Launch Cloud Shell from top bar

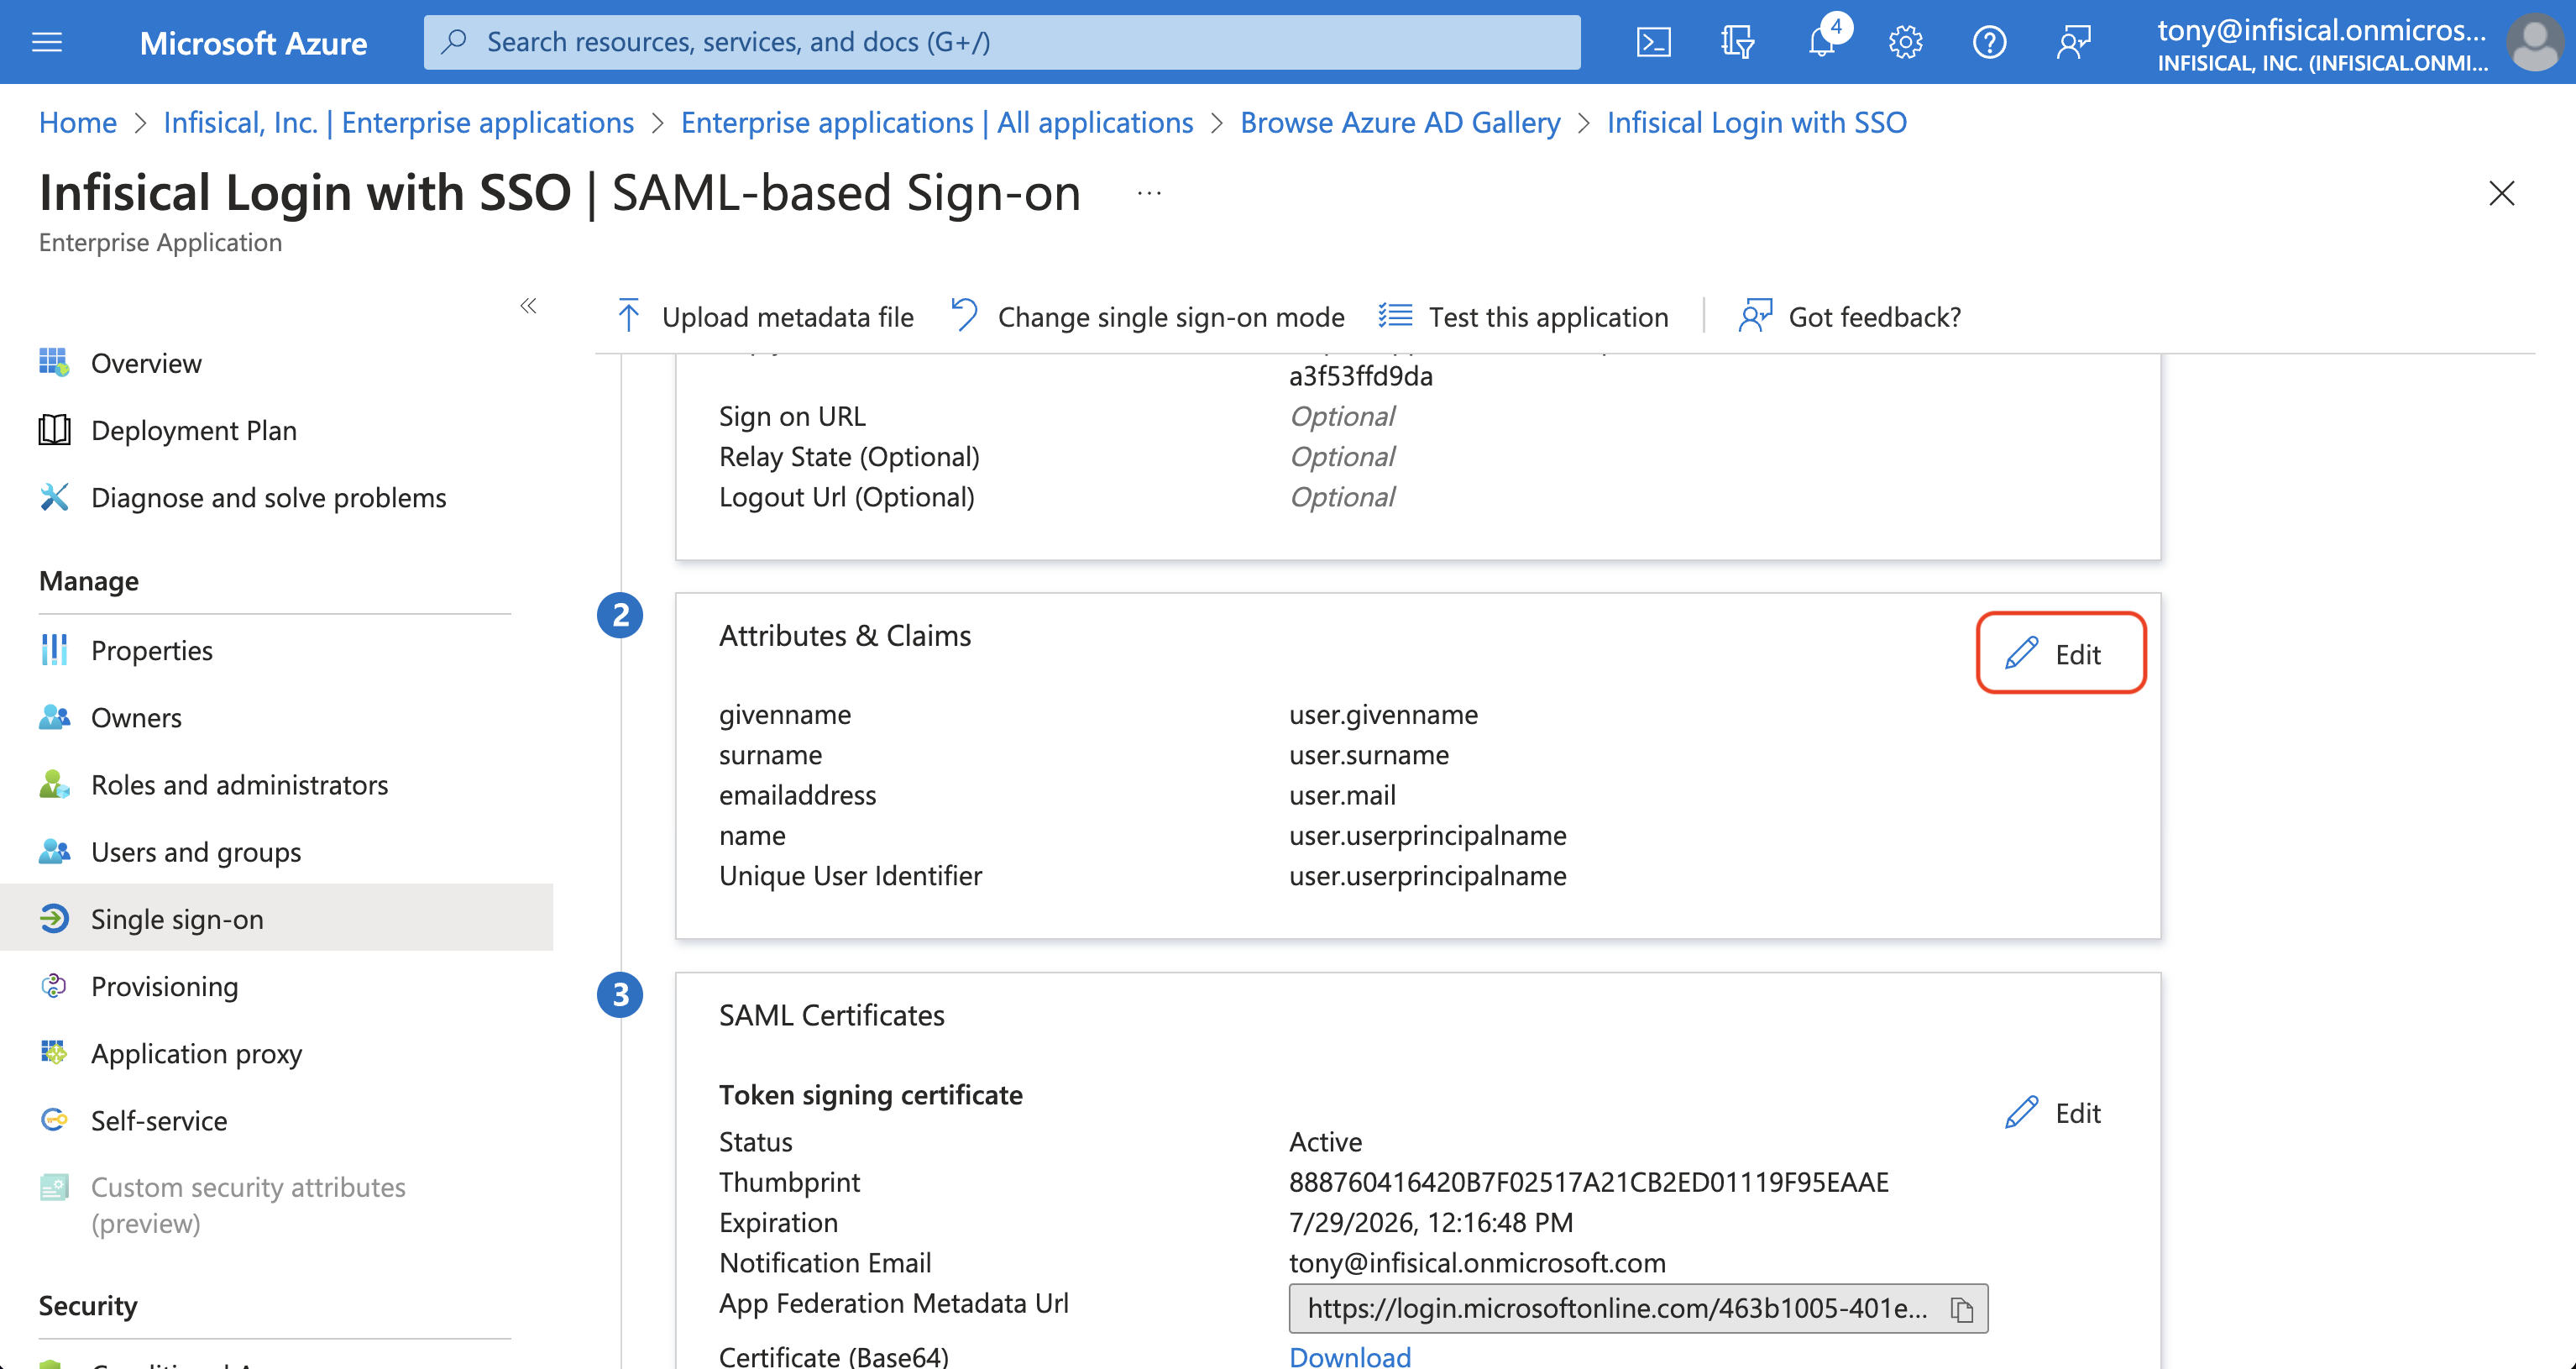click(x=1653, y=42)
